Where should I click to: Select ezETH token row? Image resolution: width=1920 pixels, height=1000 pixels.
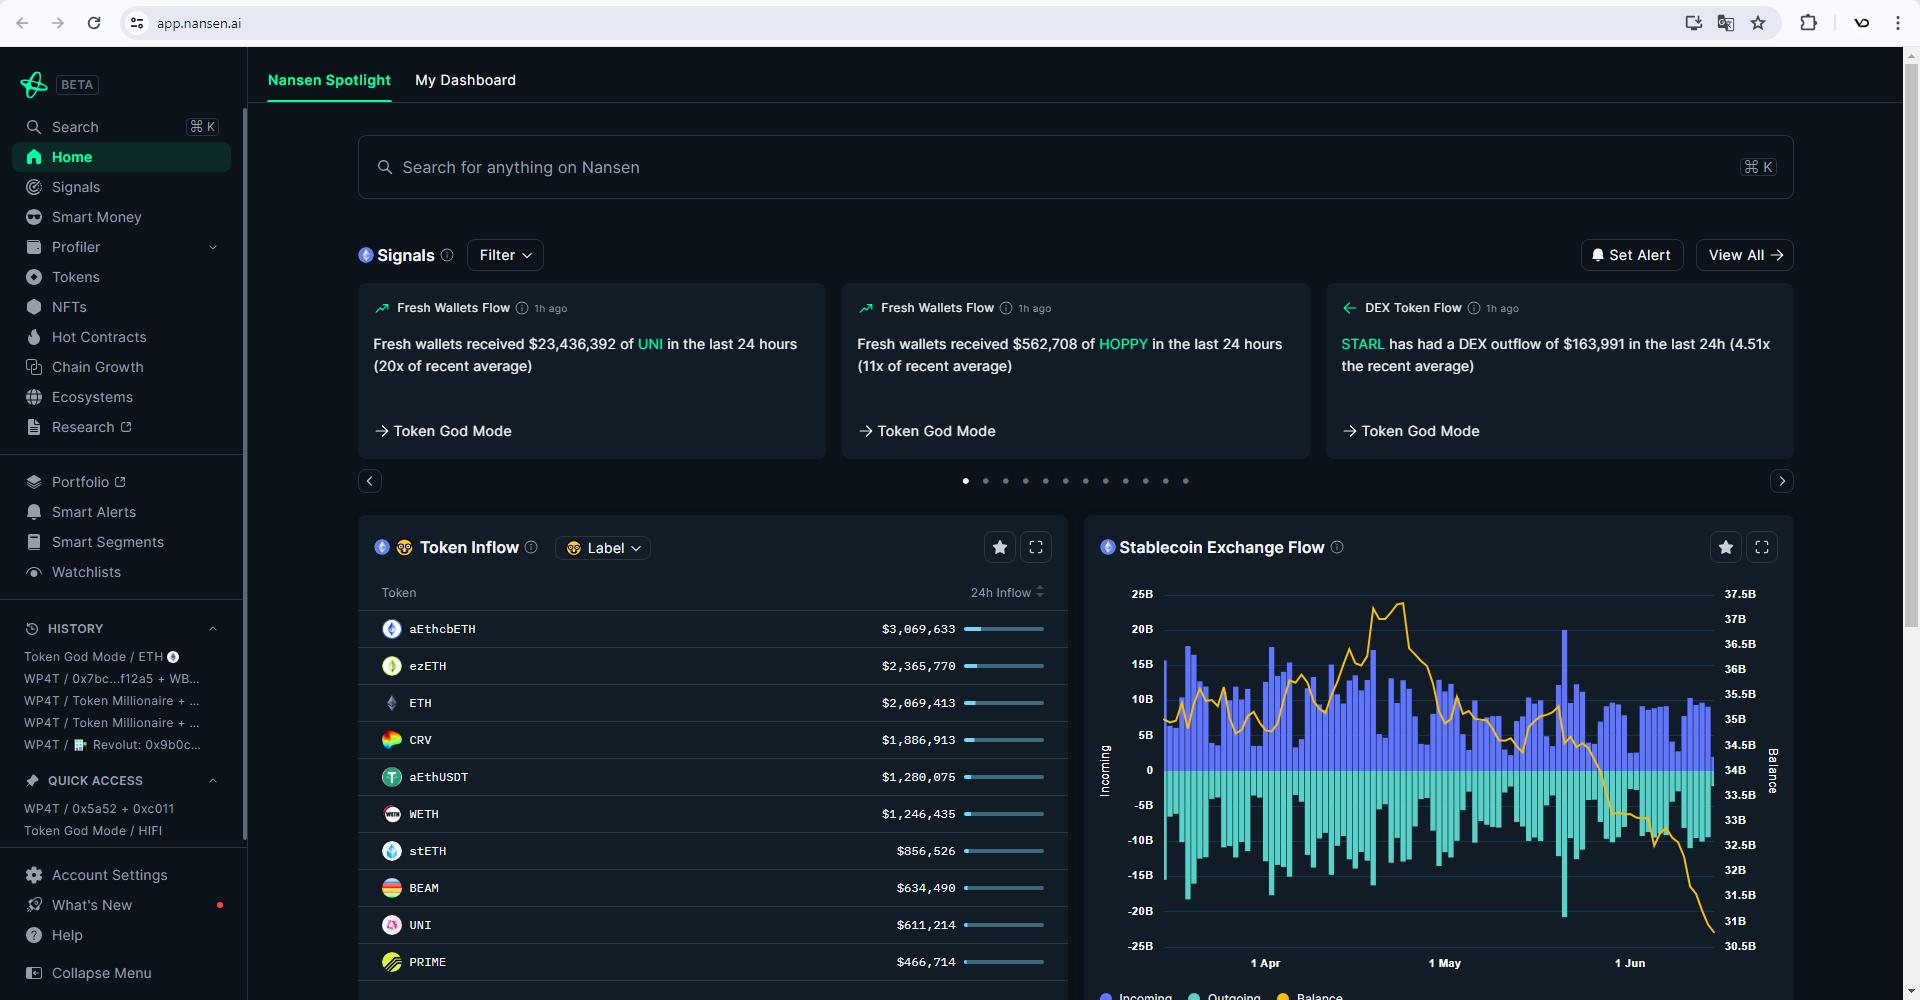(713, 666)
